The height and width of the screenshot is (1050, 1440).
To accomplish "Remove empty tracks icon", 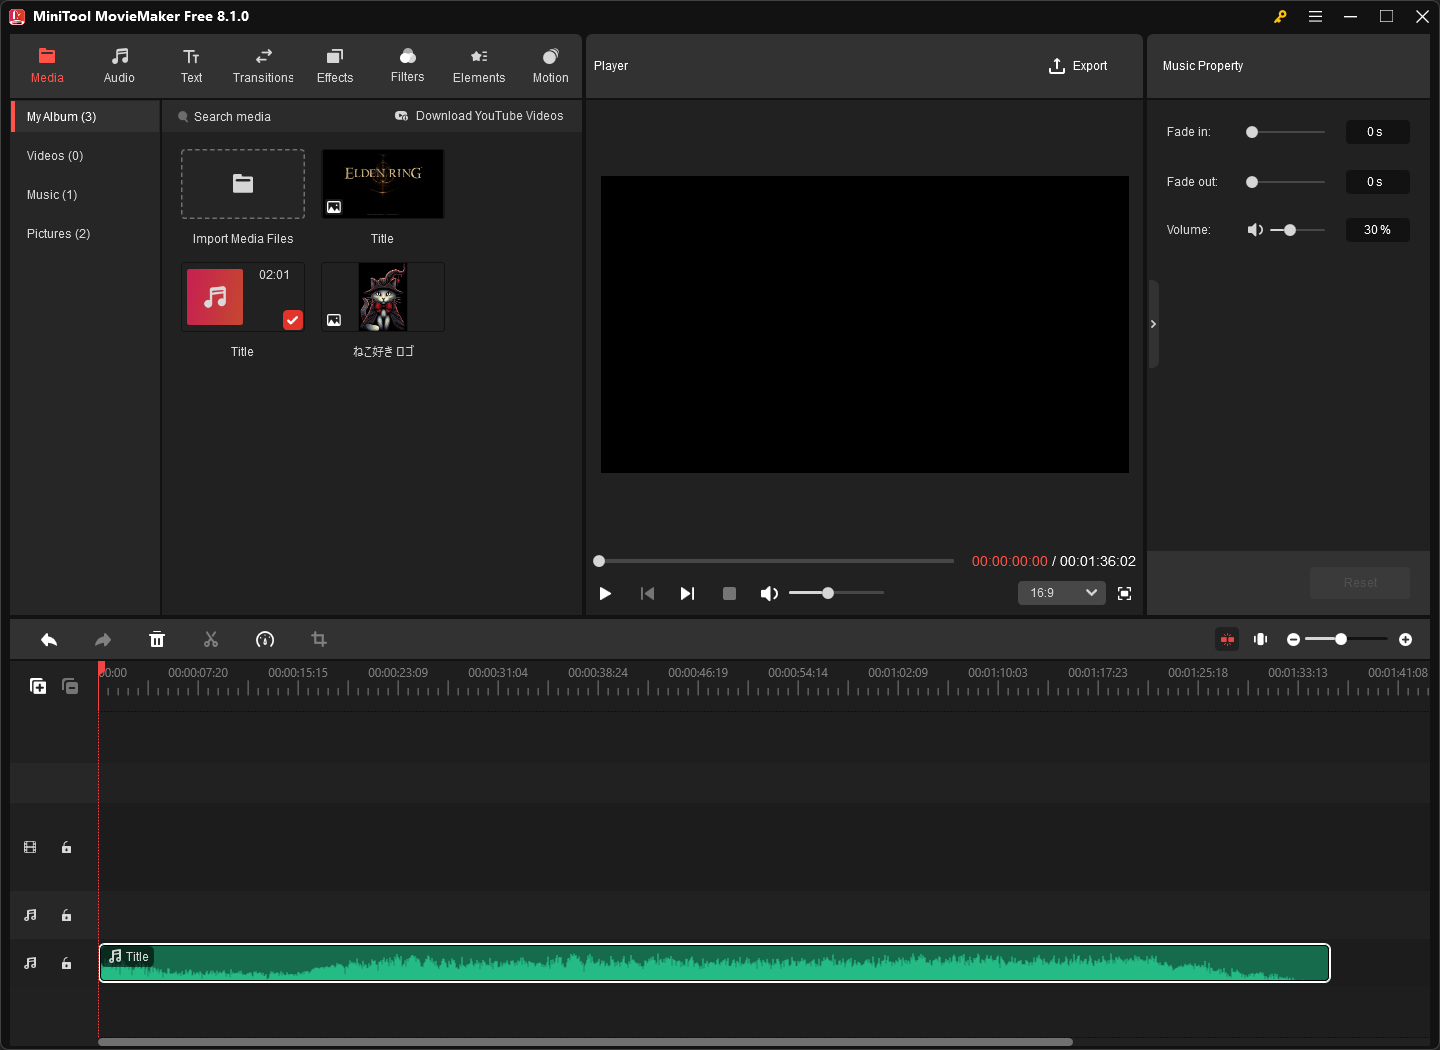I will click(x=70, y=686).
